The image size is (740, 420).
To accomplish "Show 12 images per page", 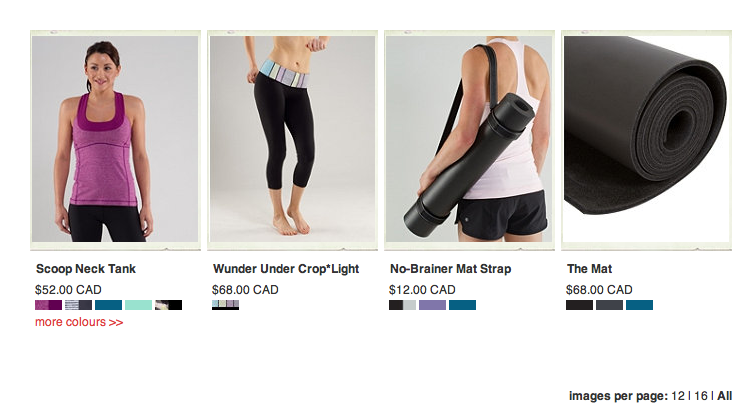I will click(678, 396).
